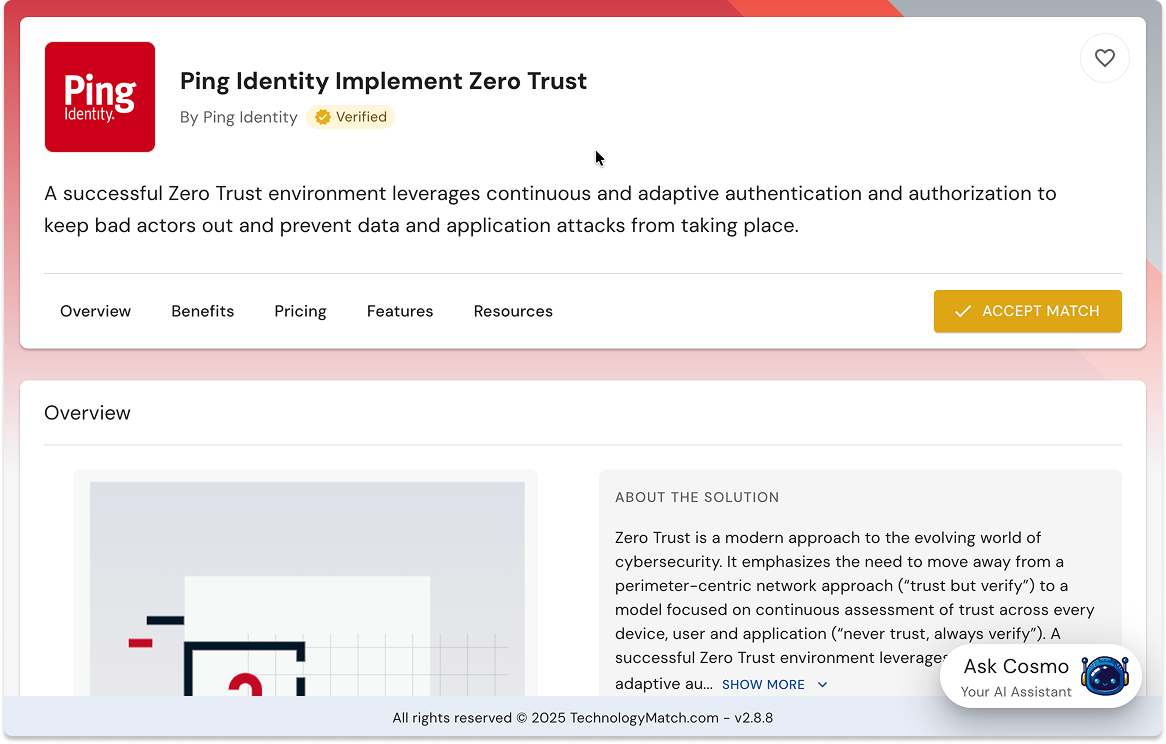The height and width of the screenshot is (744, 1166).
Task: Open the Pricing tab
Action: [300, 311]
